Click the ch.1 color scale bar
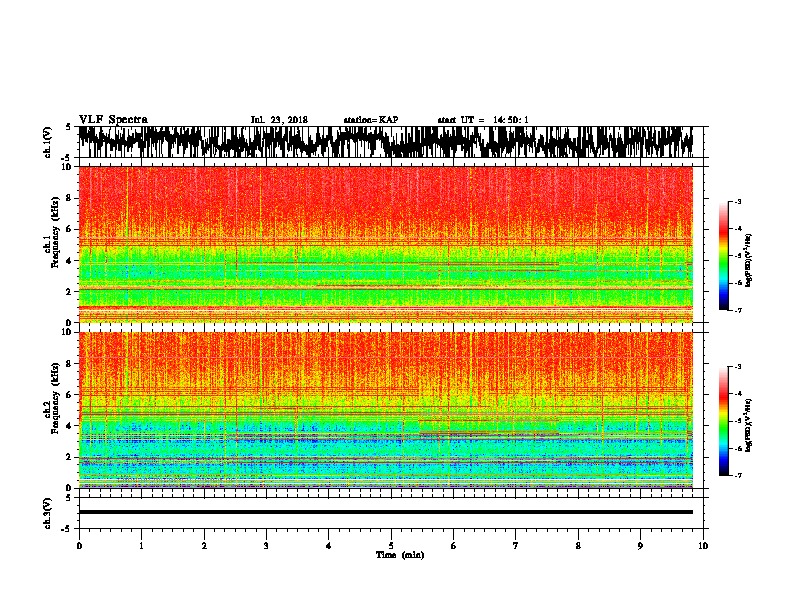The image size is (792, 612). click(724, 256)
